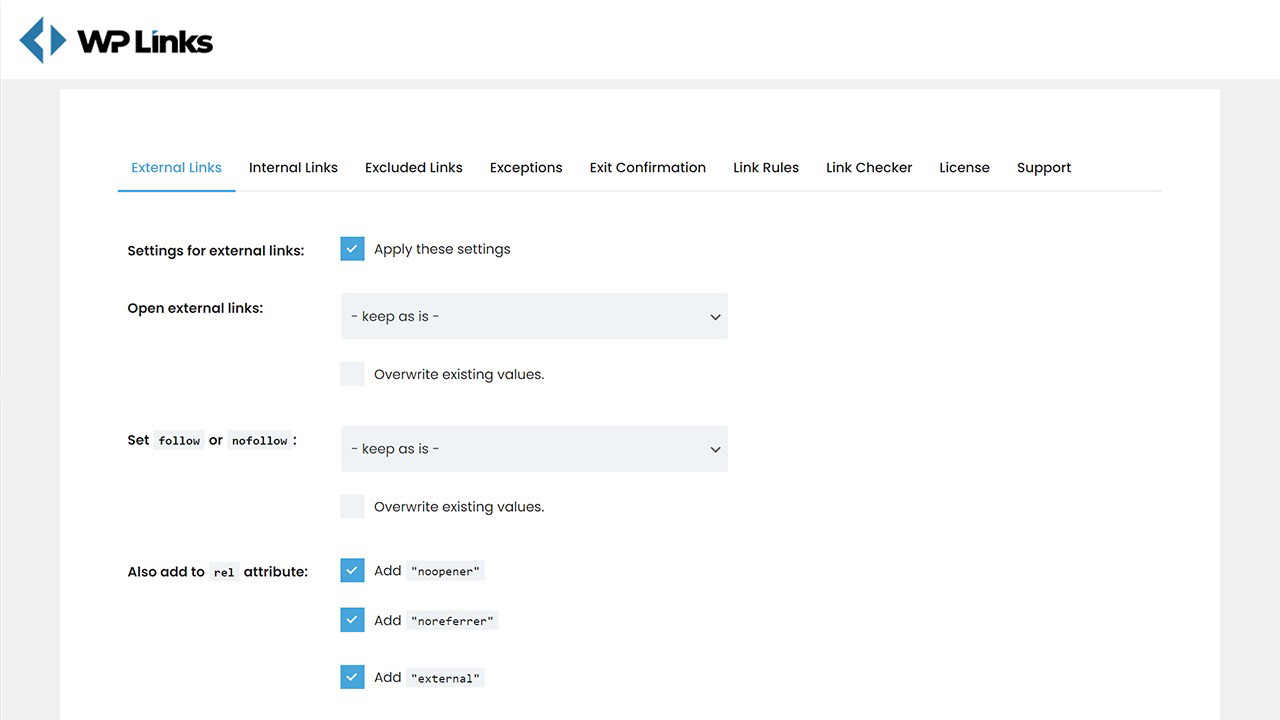Expand the follow or nofollow dropdown
This screenshot has width=1280, height=720.
[x=533, y=449]
